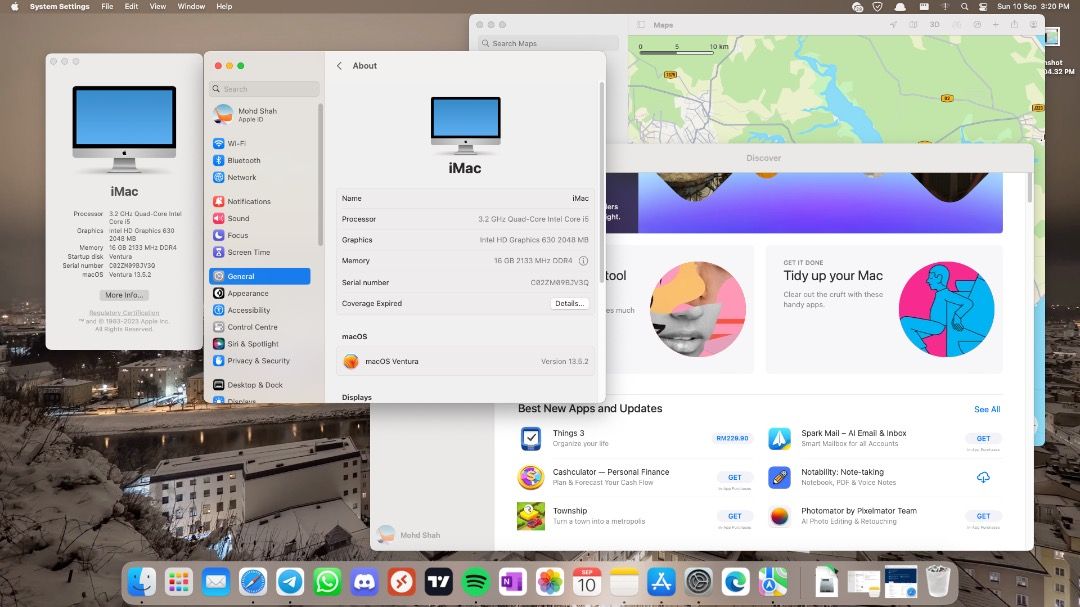Click GET for Spark Mail
The width and height of the screenshot is (1080, 607).
[x=983, y=438]
